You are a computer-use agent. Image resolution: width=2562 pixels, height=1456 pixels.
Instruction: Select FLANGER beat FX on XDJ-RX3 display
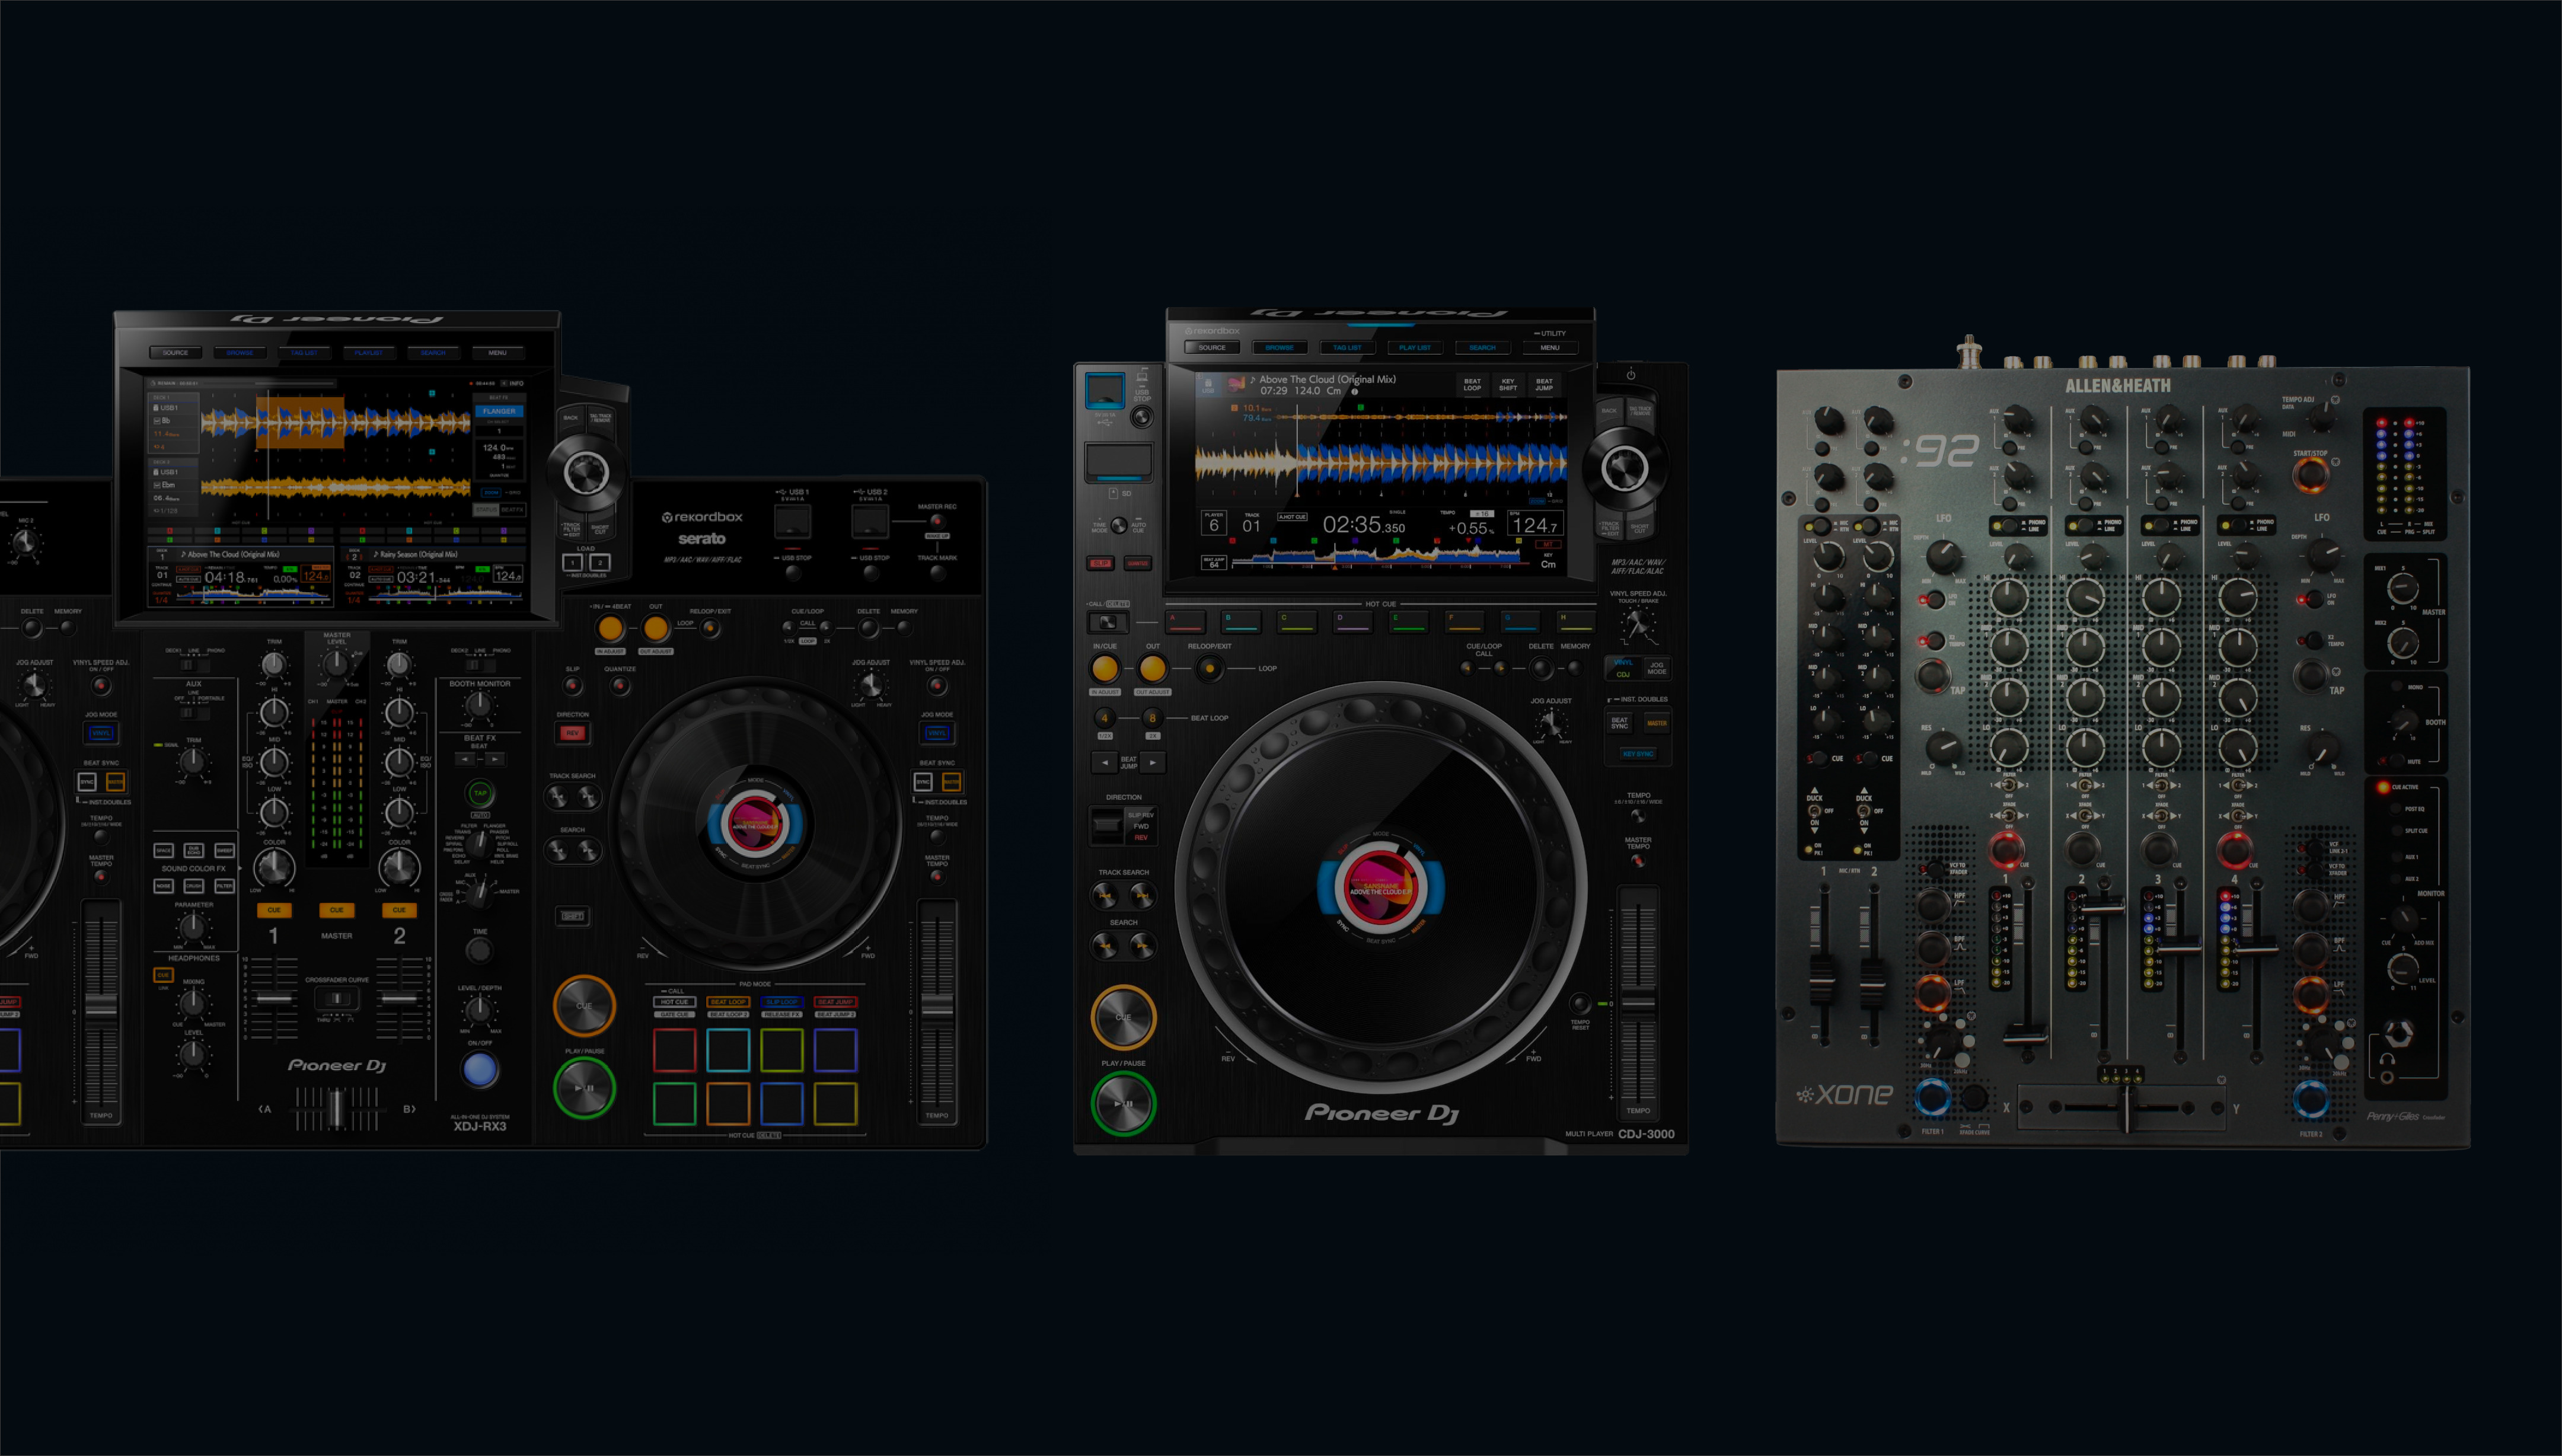point(499,411)
